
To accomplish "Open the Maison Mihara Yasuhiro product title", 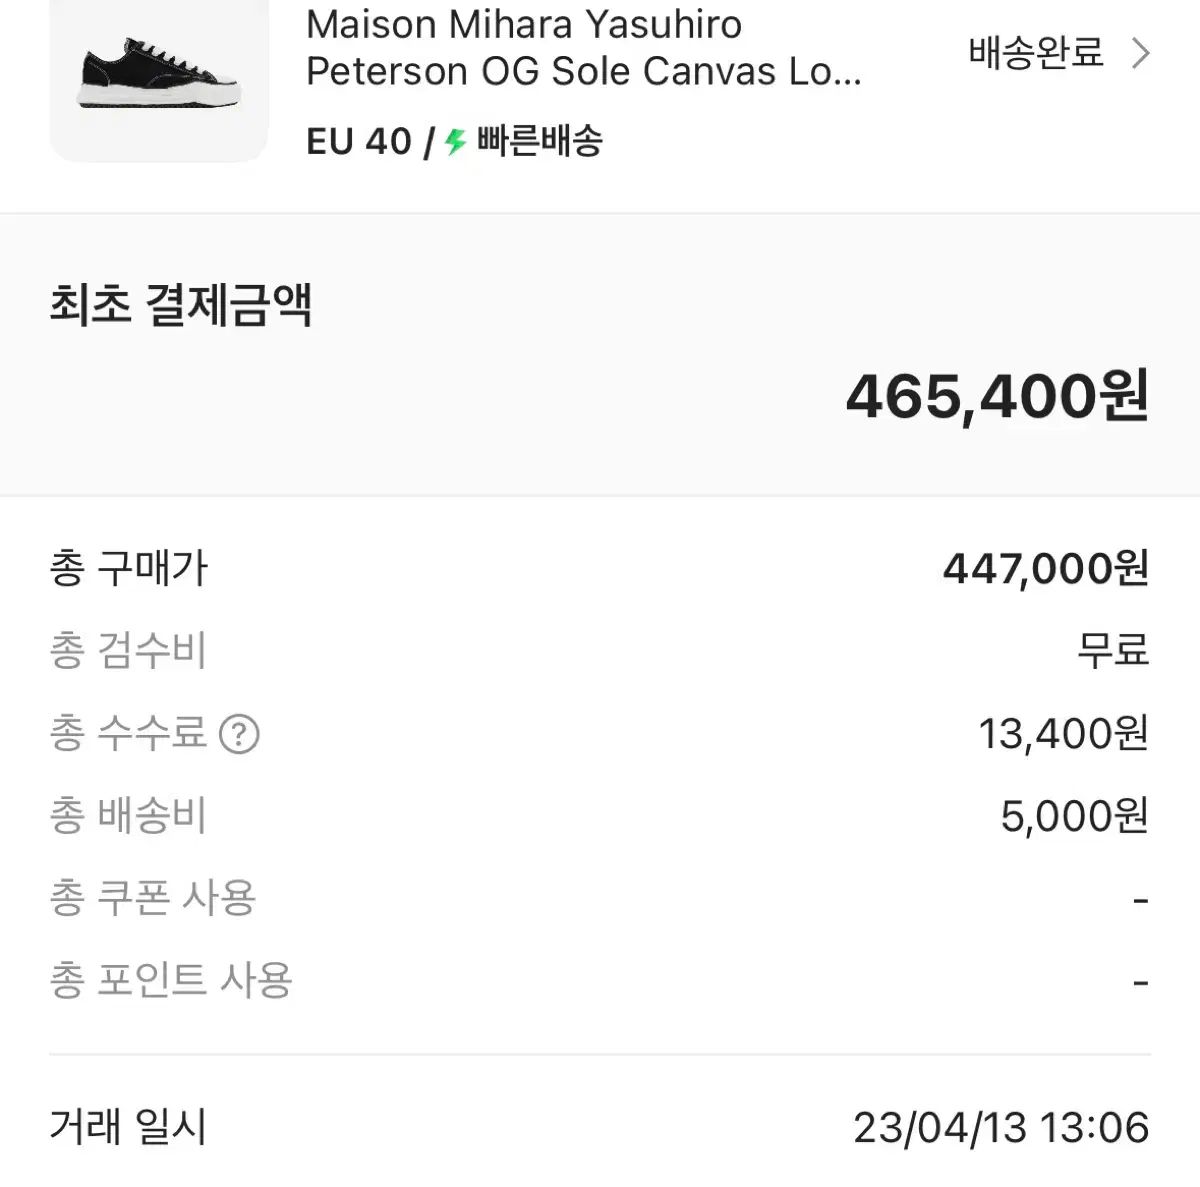I will pyautogui.click(x=584, y=48).
